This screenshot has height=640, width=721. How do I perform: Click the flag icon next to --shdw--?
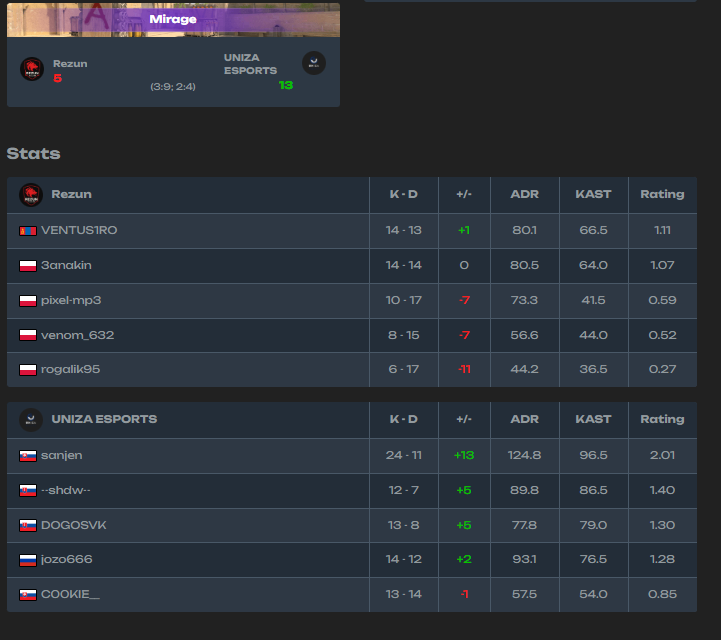28,491
